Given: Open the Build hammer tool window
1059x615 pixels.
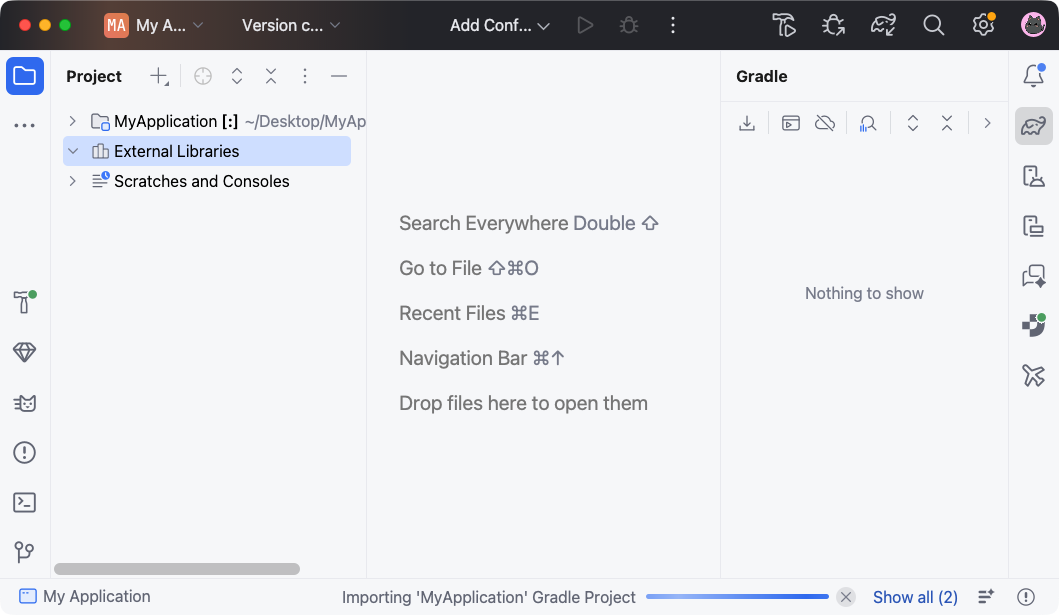Looking at the screenshot, I should [24, 302].
